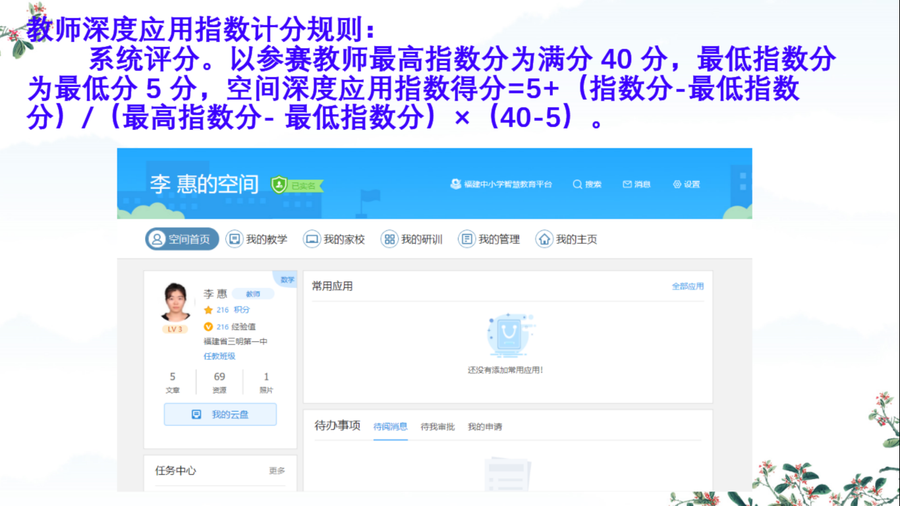This screenshot has width=900, height=506.
Task: Click the 教师 role tag
Action: coord(253,294)
